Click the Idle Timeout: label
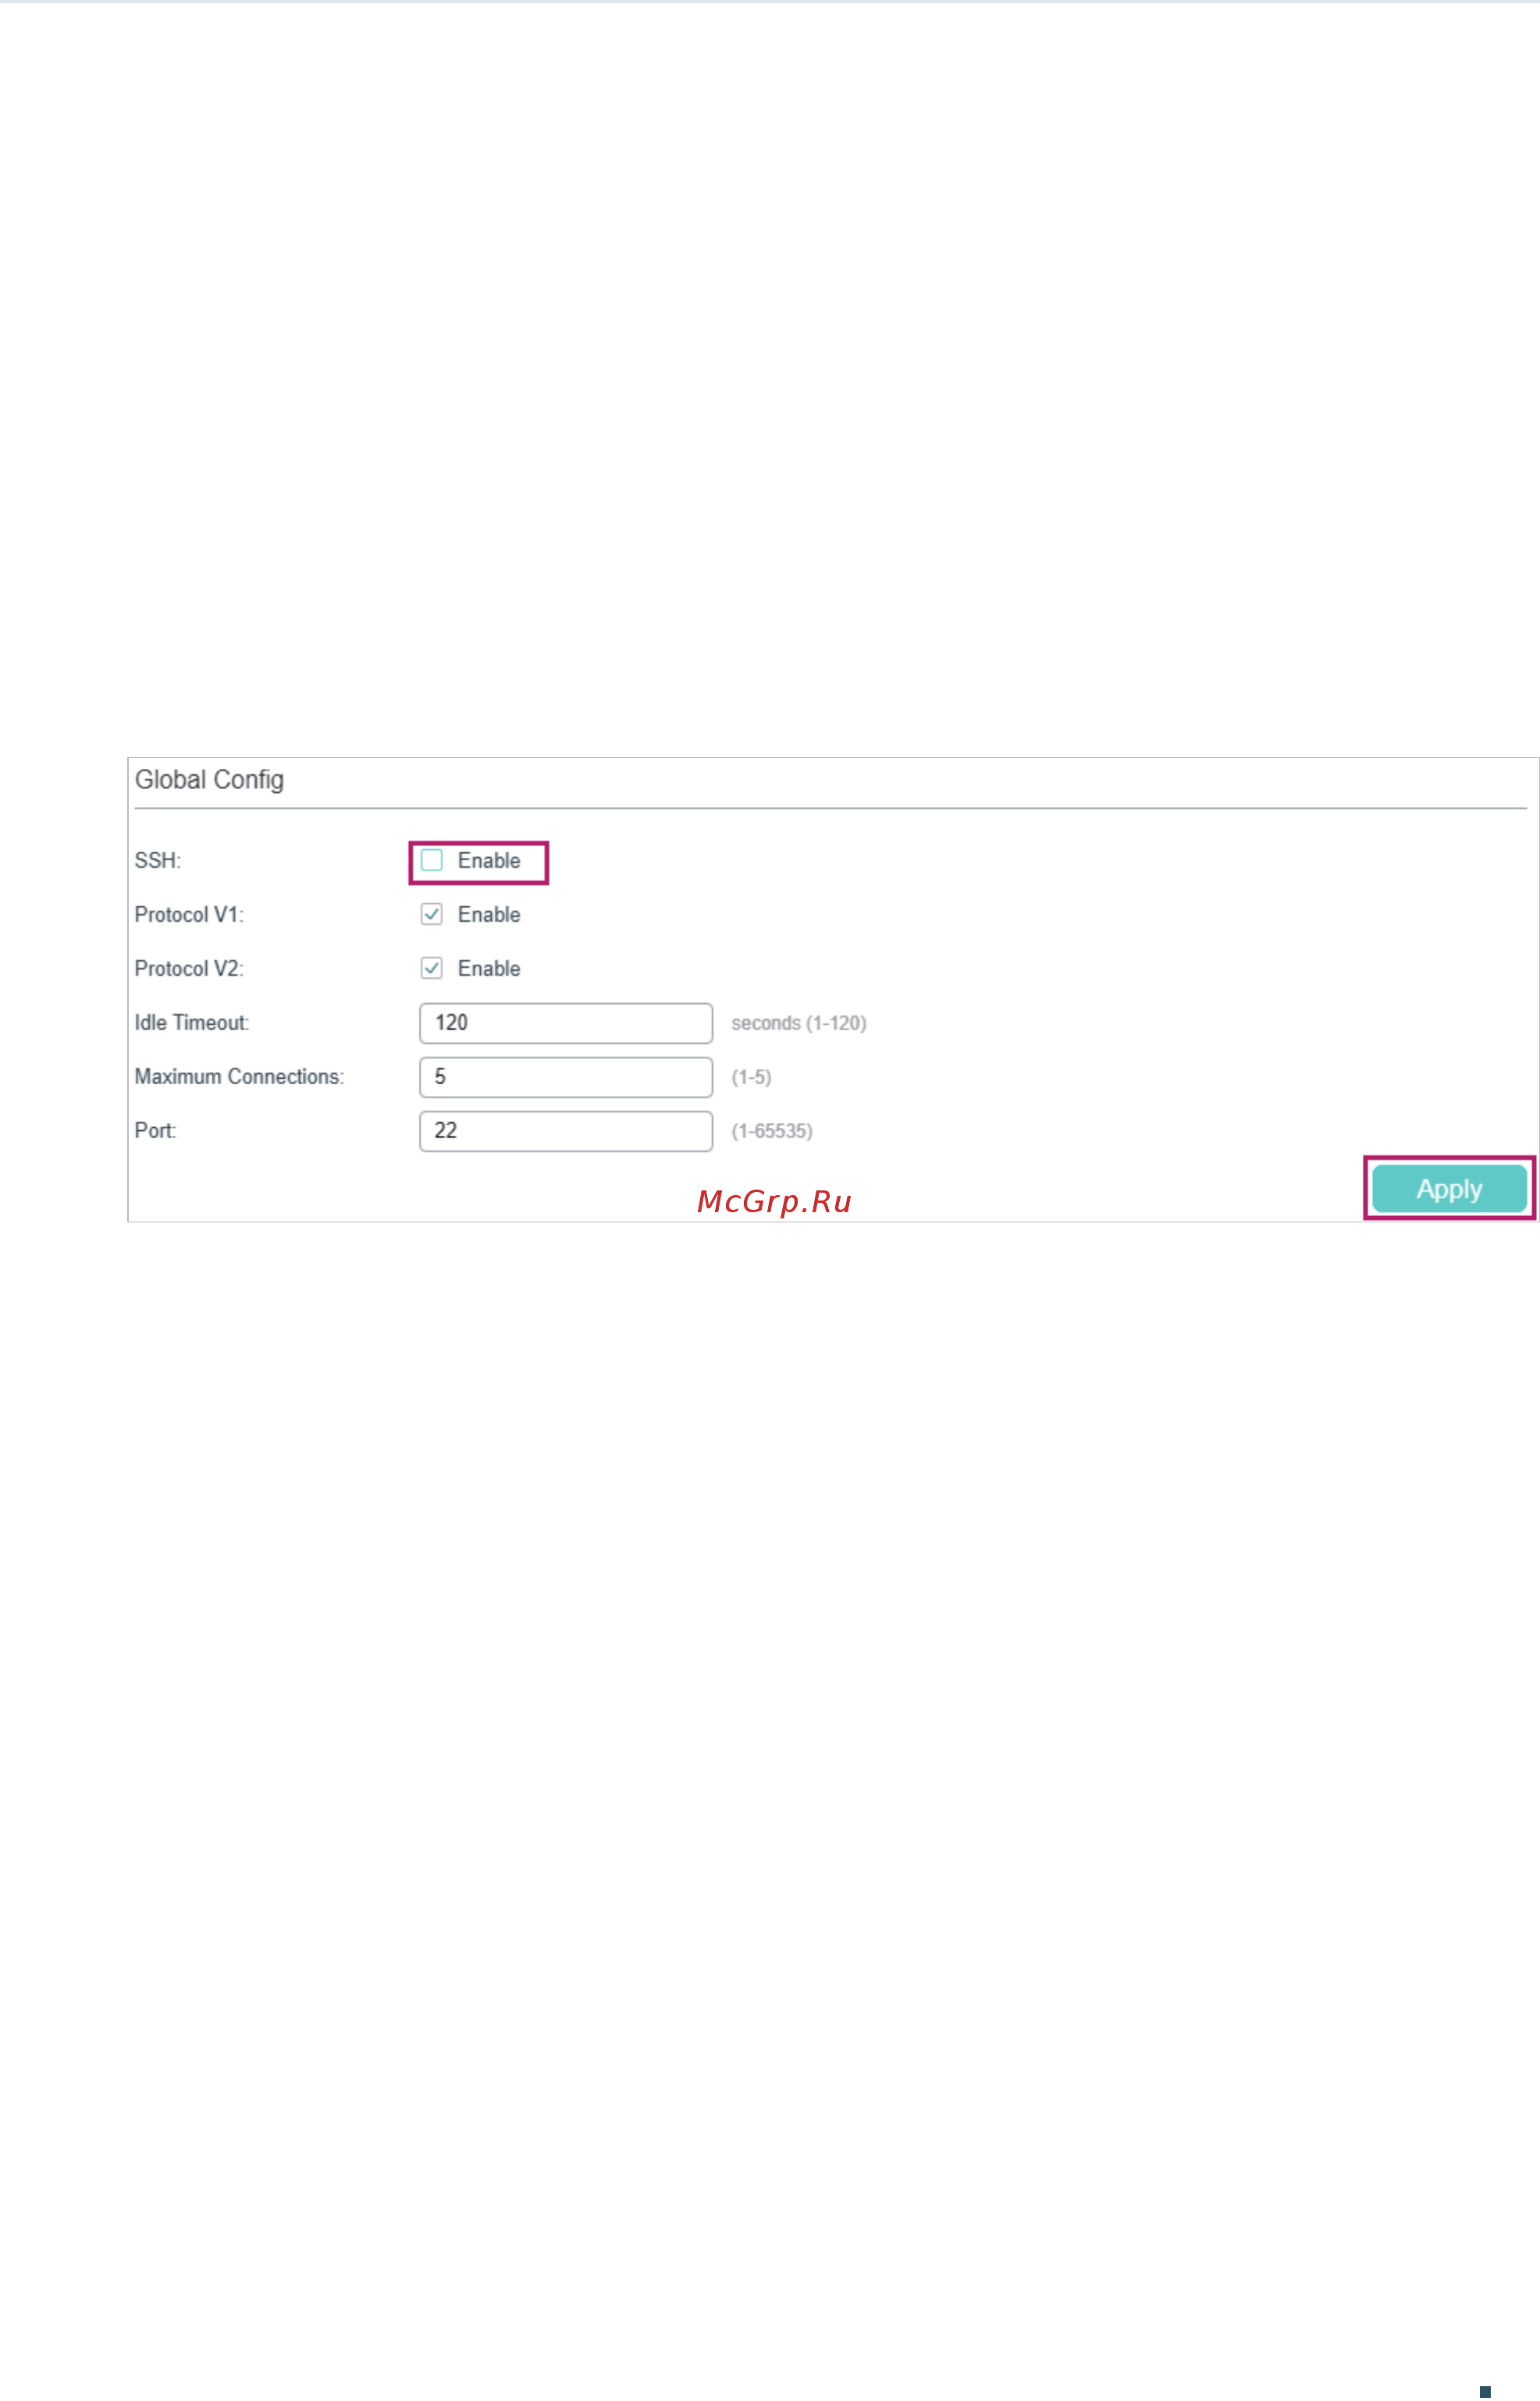This screenshot has height=2401, width=1540. pyautogui.click(x=192, y=1023)
